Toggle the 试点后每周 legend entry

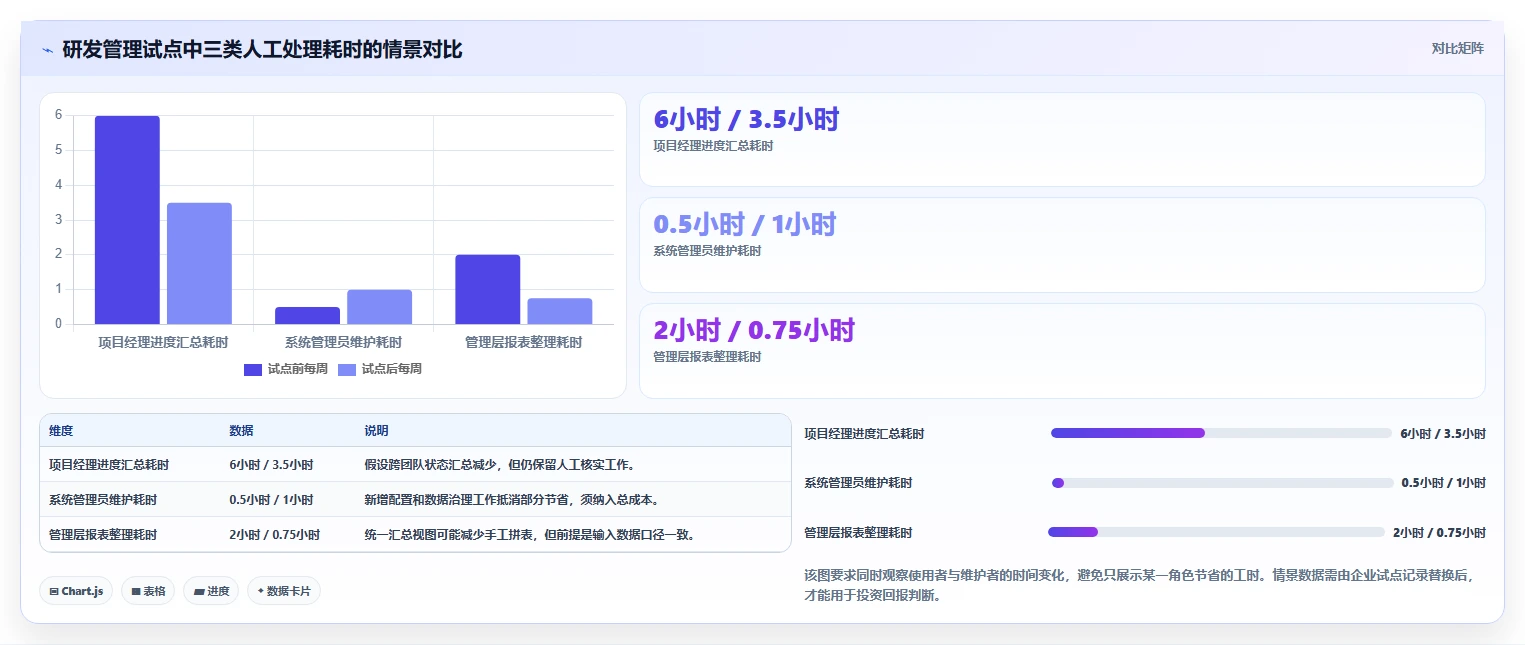tap(380, 369)
